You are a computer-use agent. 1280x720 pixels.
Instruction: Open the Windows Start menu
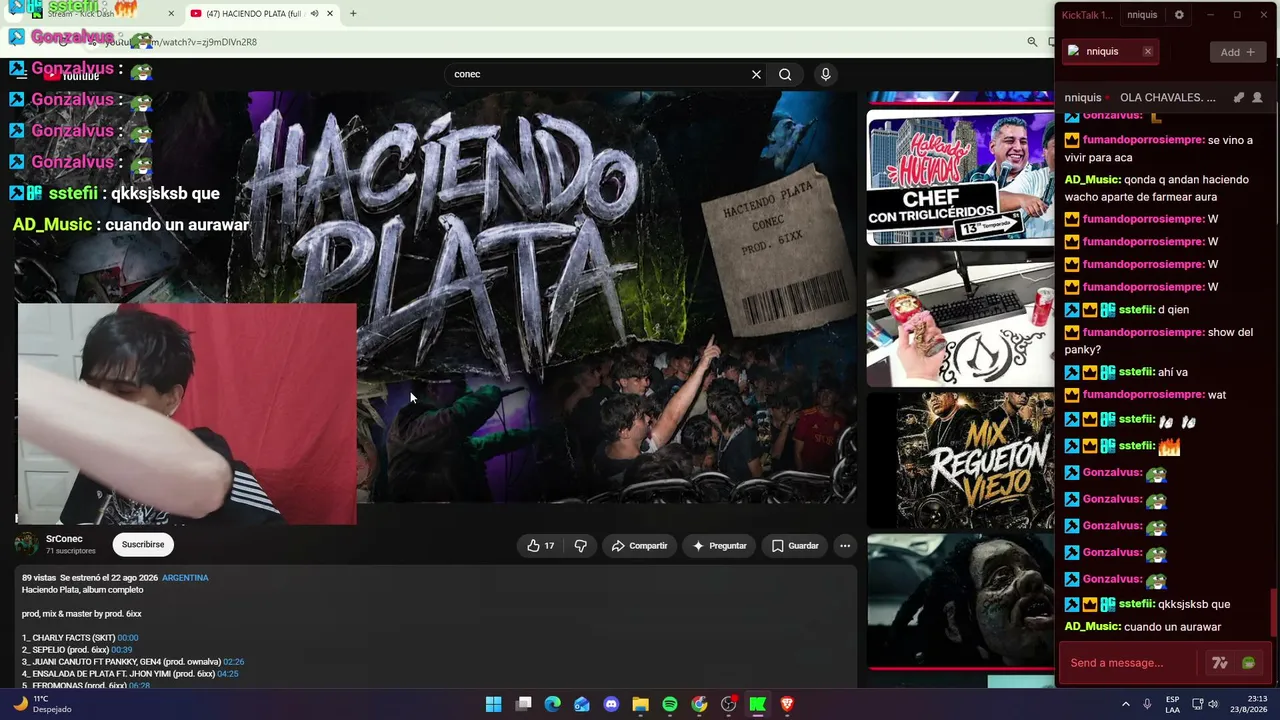pyautogui.click(x=494, y=704)
